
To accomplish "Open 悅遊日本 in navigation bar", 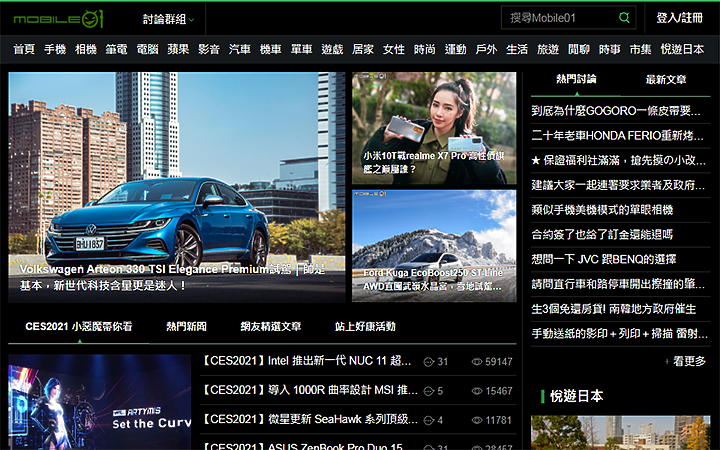I will tap(682, 49).
